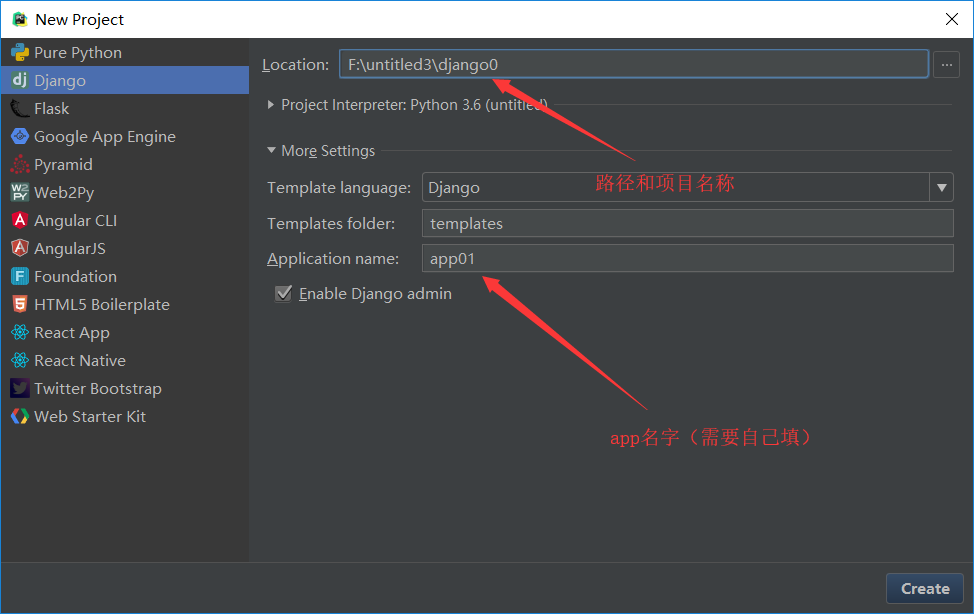Viewport: 974px width, 614px height.
Task: Select the React App atom icon
Action: 20,332
